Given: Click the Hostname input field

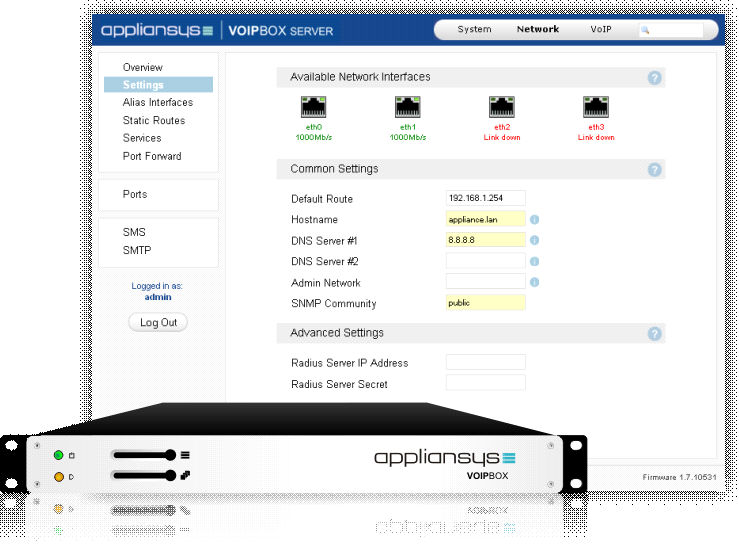Looking at the screenshot, I should [x=485, y=219].
